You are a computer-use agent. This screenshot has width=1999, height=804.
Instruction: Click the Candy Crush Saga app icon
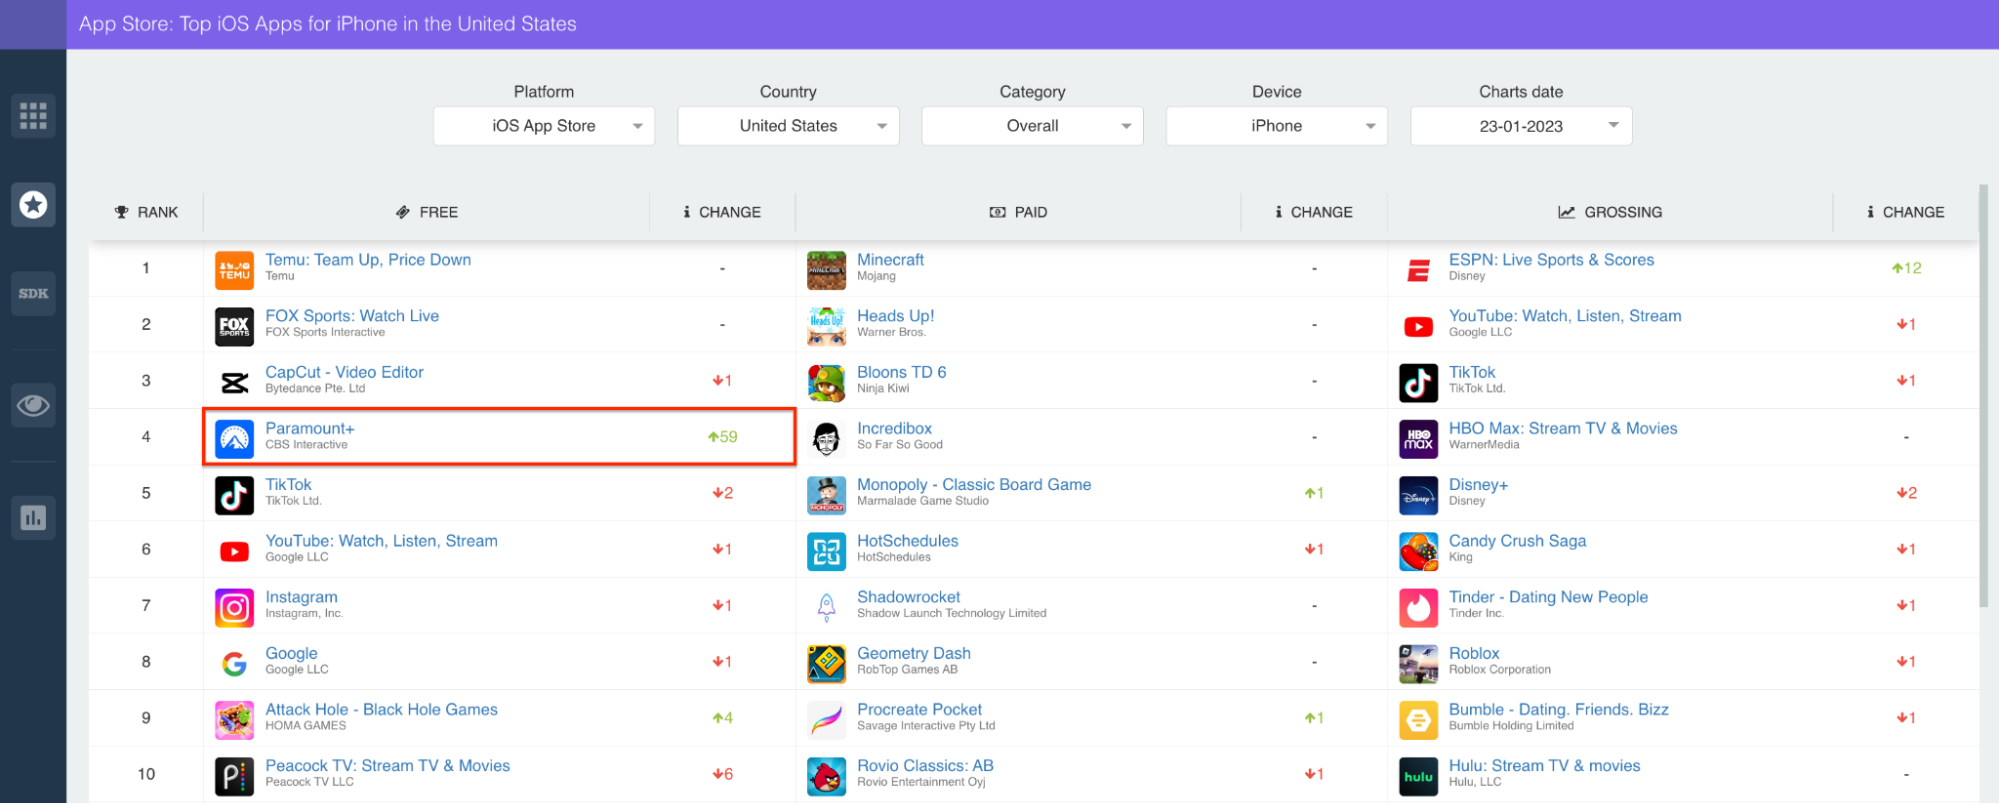tap(1418, 550)
